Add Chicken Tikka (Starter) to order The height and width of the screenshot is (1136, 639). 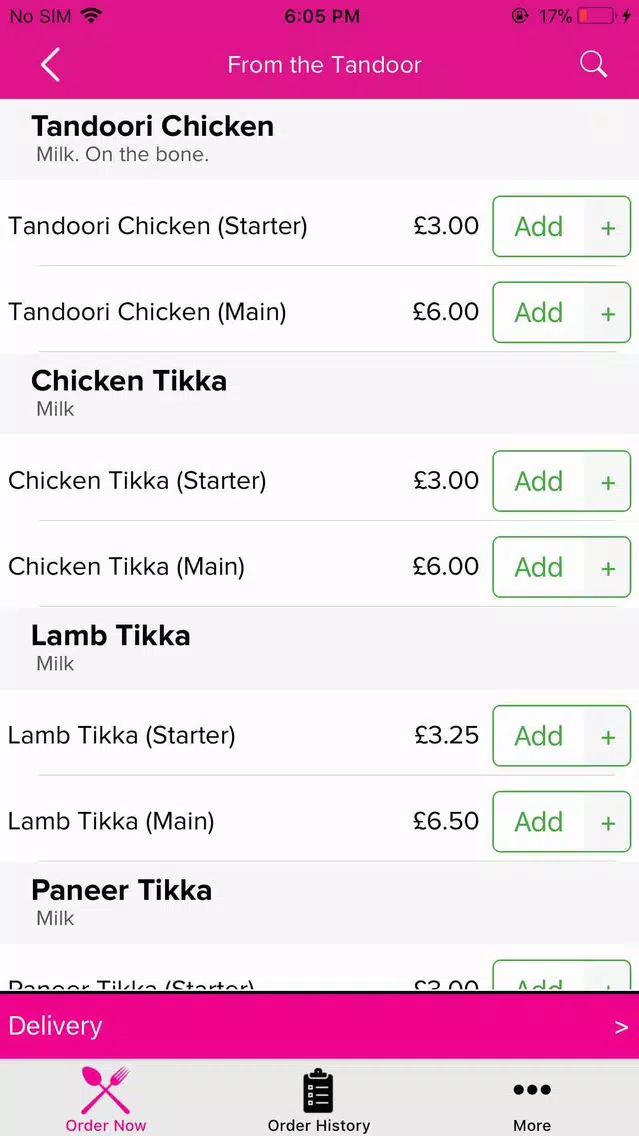(x=538, y=481)
